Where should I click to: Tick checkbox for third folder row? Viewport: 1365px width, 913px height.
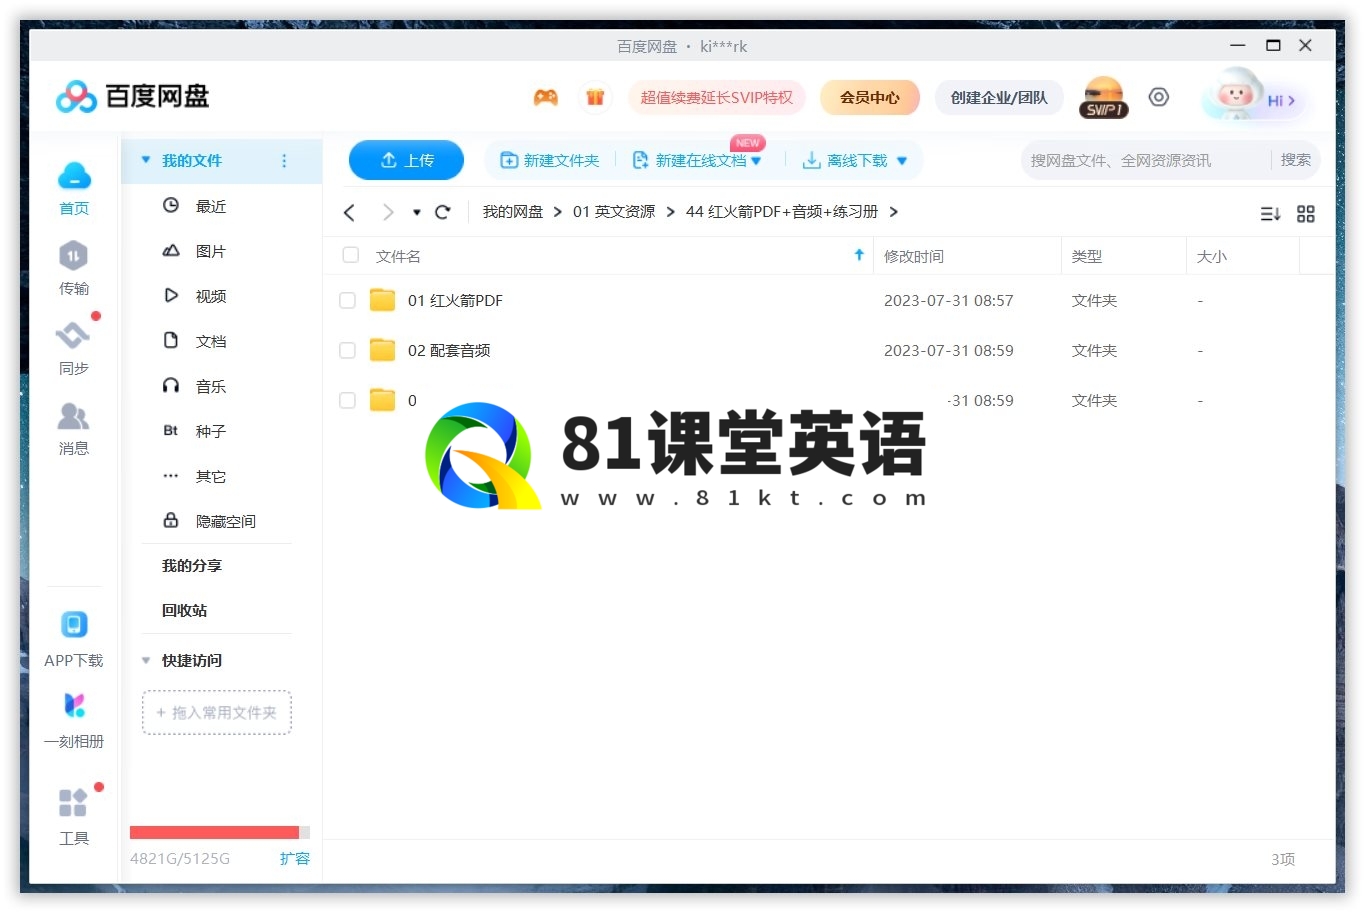click(347, 400)
